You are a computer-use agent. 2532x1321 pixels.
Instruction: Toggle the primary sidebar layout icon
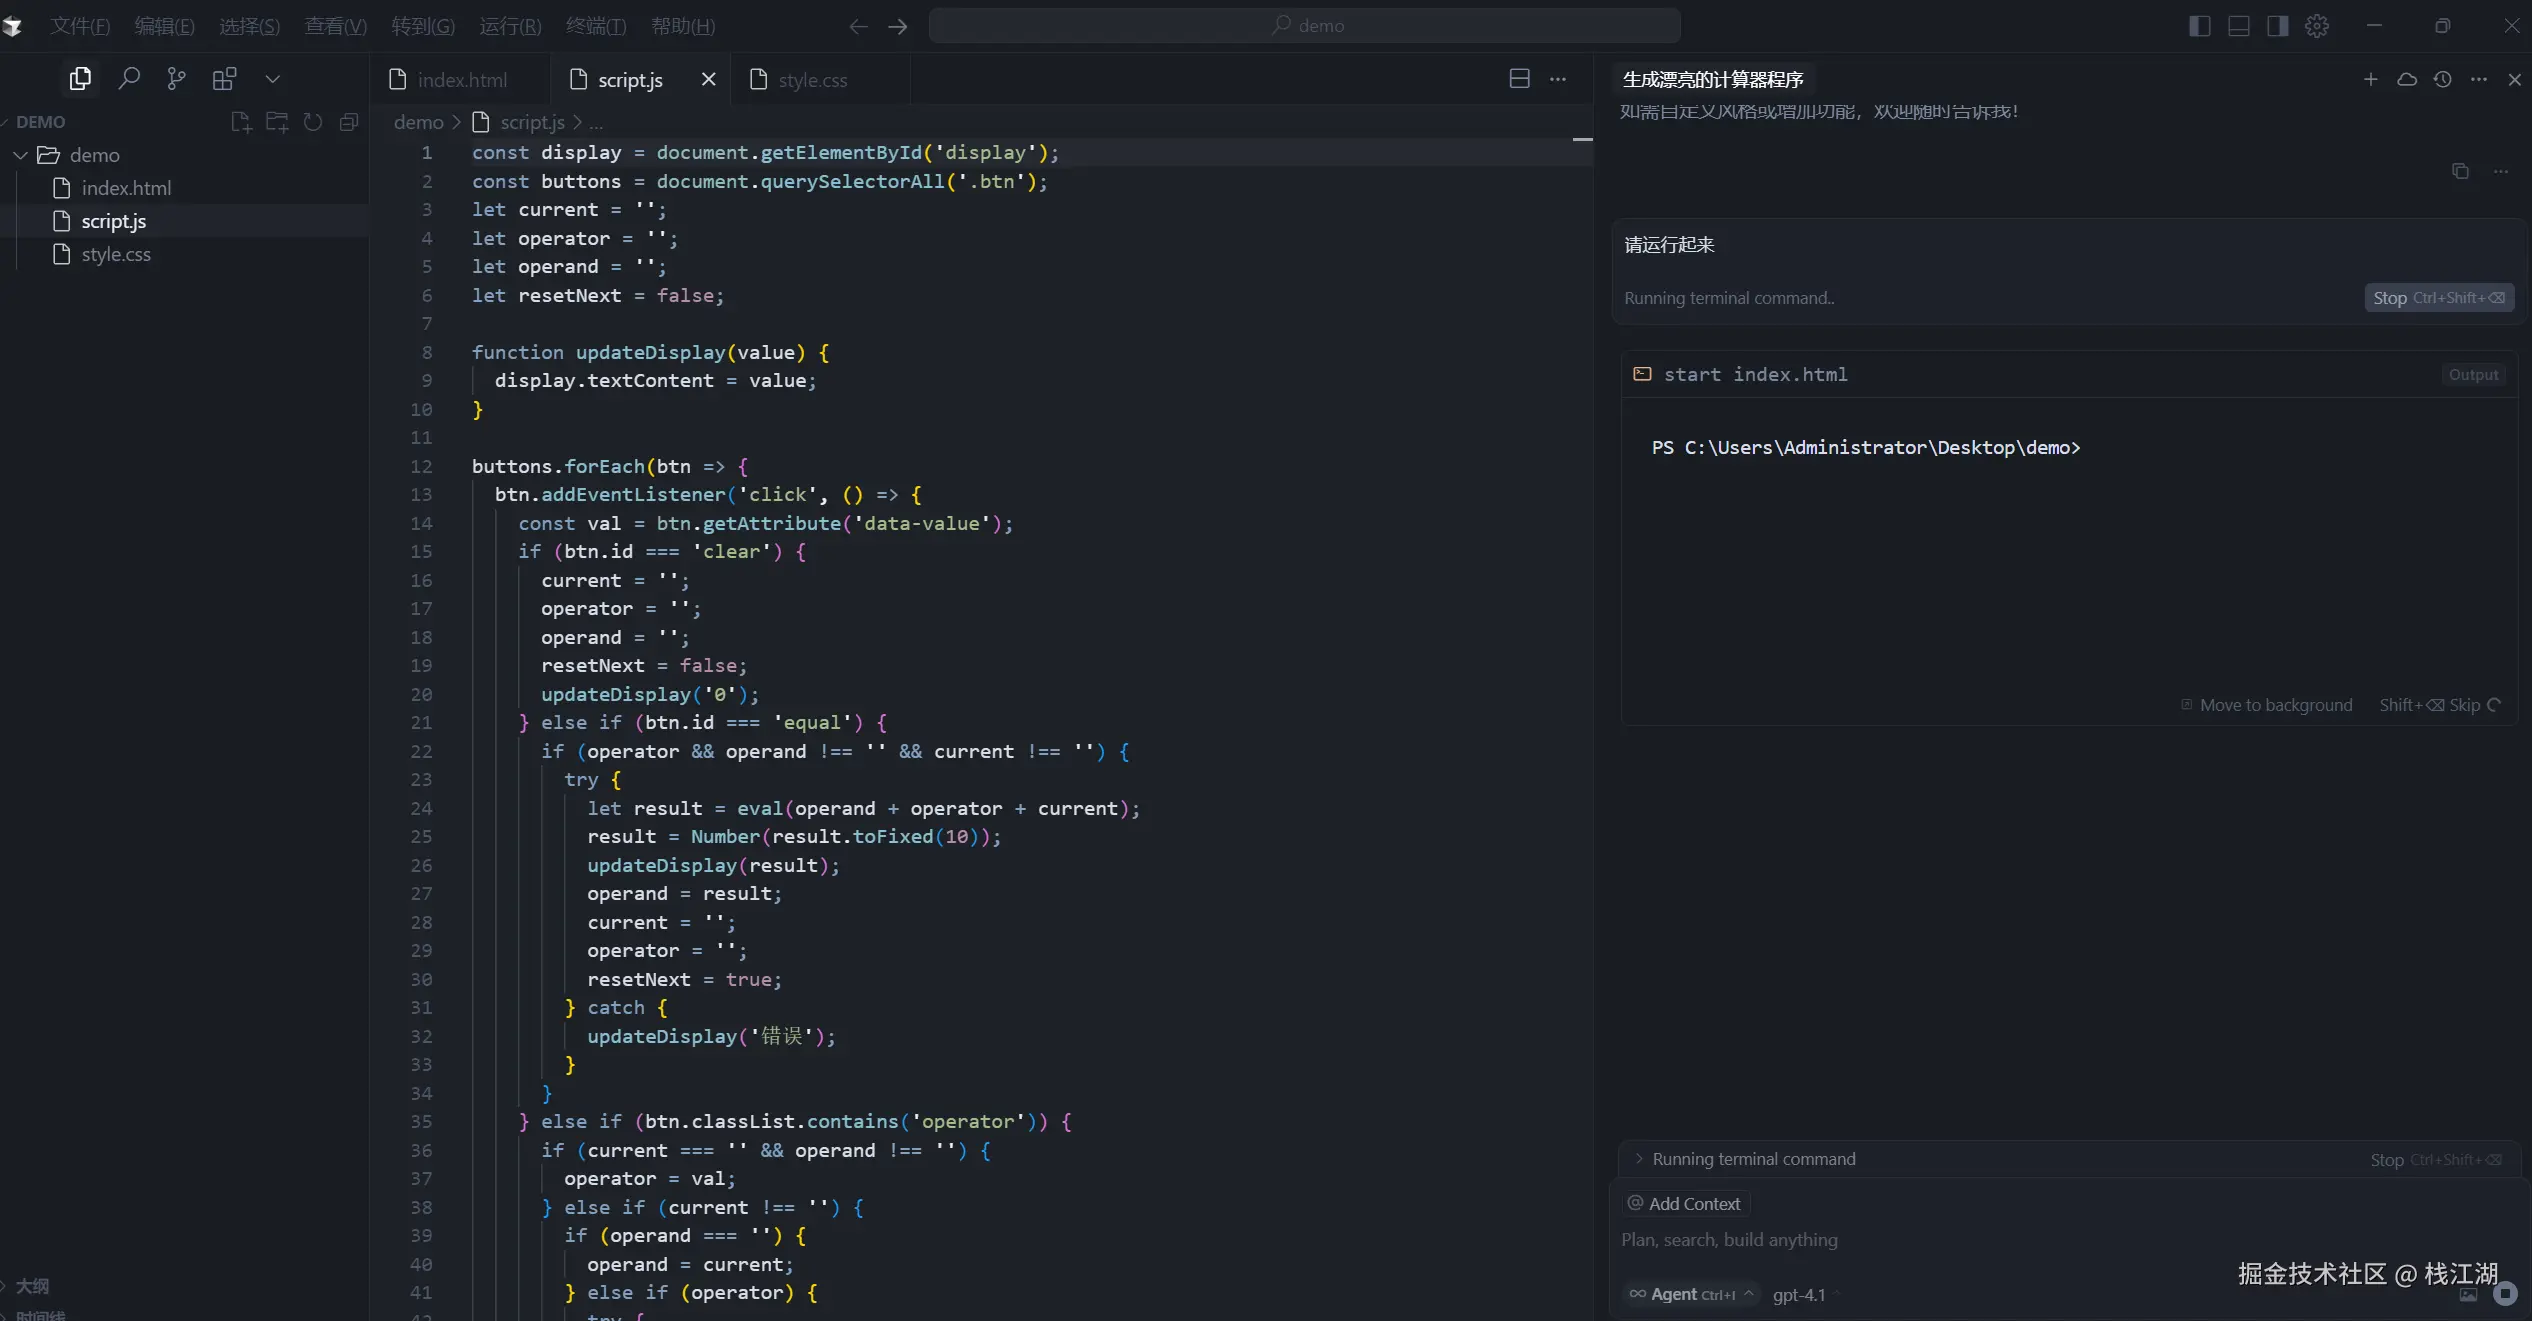[x=2199, y=26]
